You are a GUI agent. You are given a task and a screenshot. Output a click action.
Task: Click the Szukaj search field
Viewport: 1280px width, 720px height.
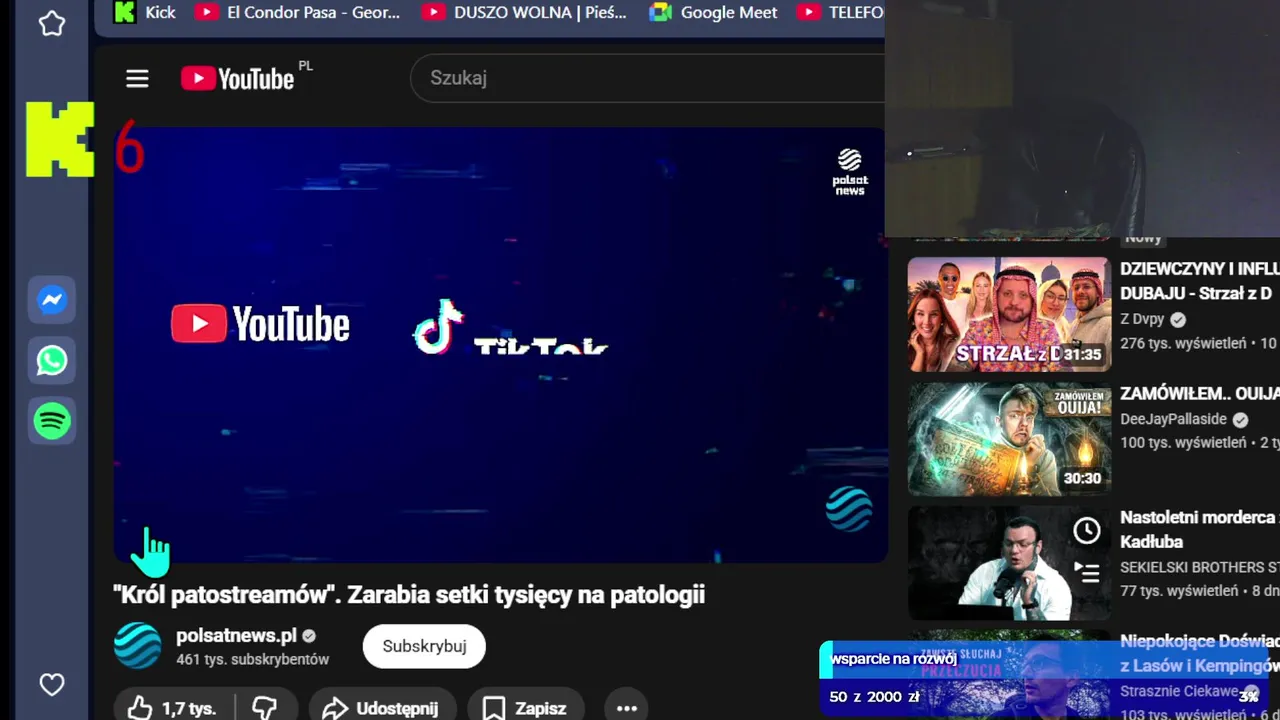click(x=647, y=78)
